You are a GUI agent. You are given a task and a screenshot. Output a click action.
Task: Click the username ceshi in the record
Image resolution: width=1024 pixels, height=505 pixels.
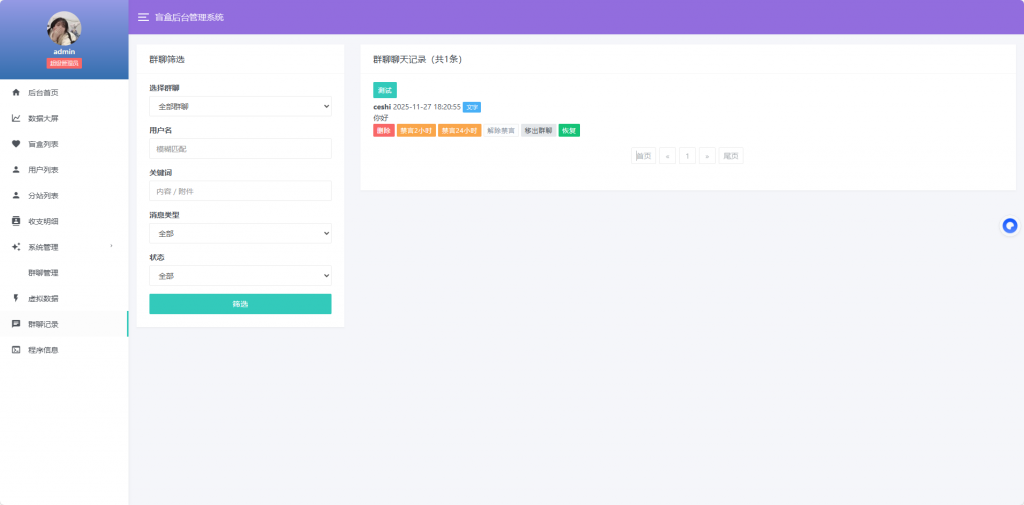382,107
